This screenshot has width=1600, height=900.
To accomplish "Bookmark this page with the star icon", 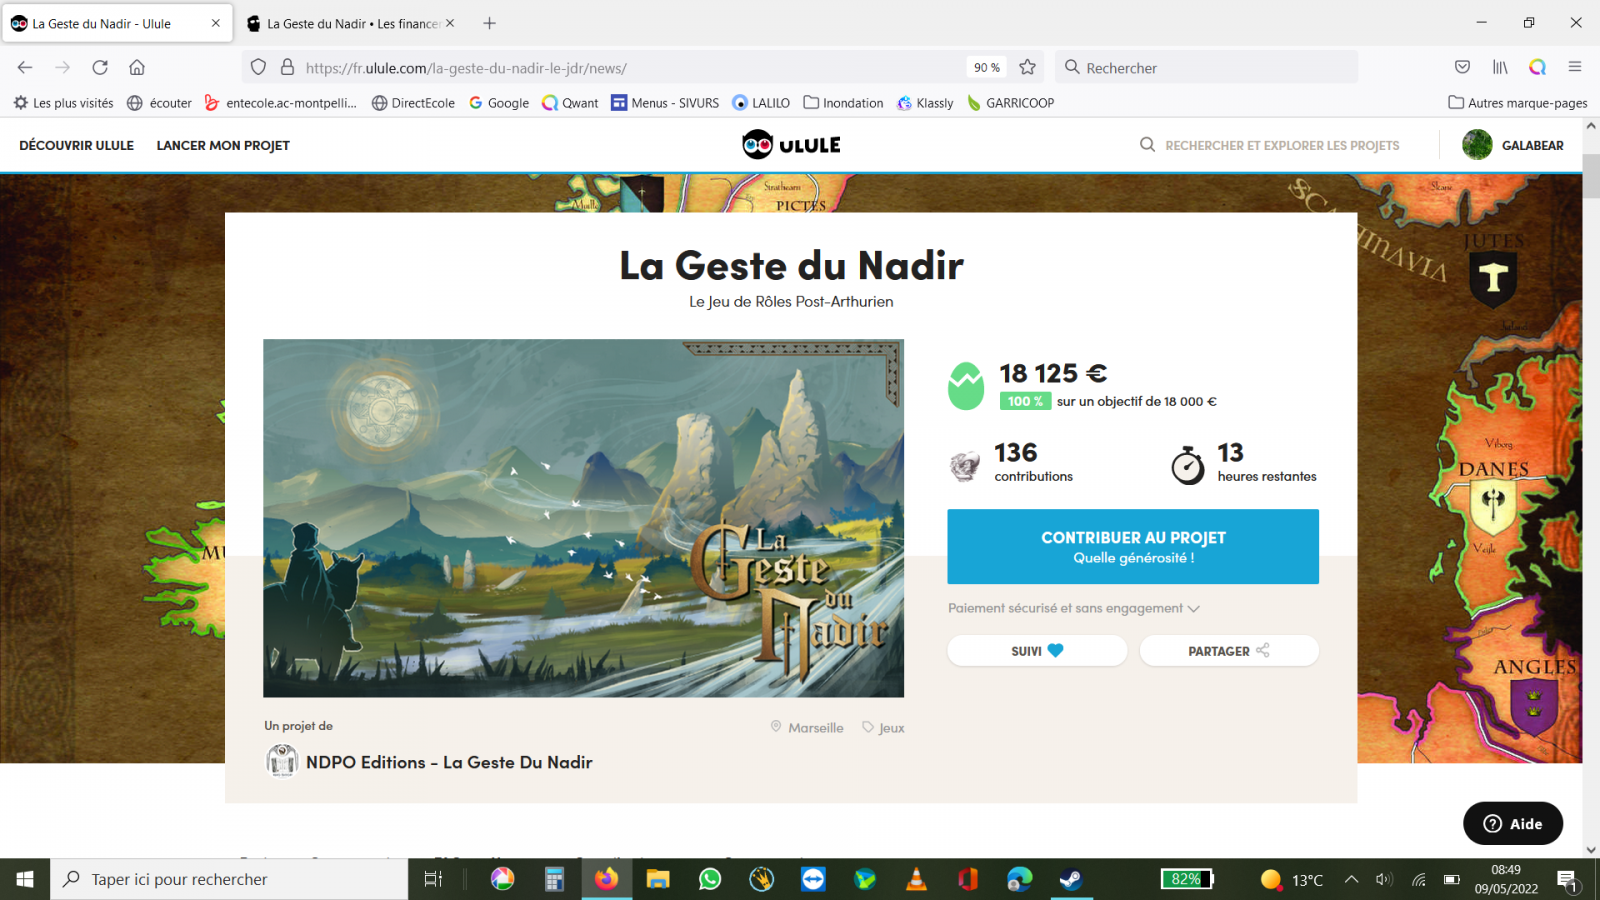I will pos(1027,67).
